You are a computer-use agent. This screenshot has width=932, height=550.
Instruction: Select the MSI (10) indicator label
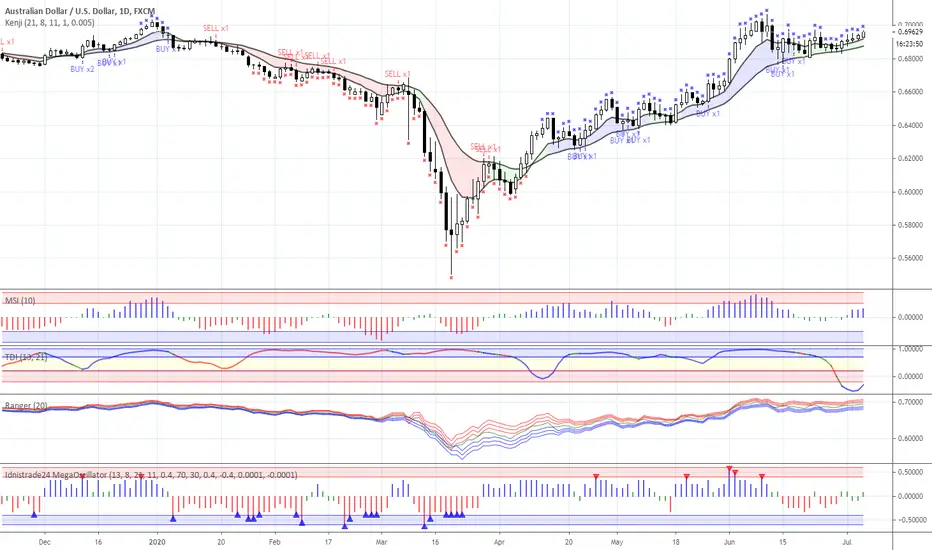20,301
